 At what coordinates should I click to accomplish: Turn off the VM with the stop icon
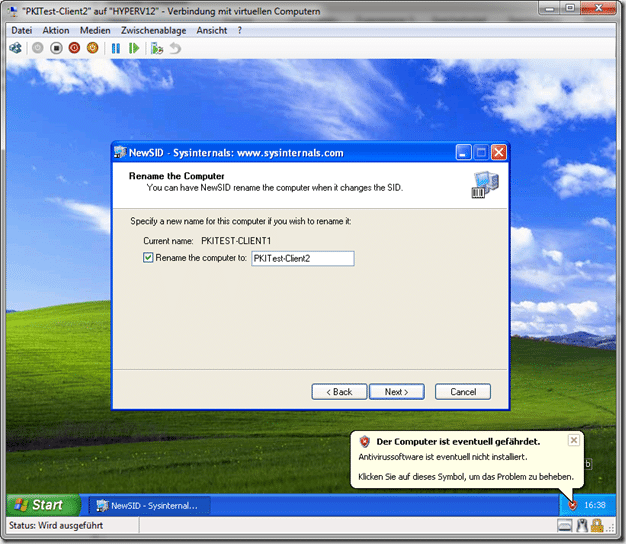coord(56,48)
